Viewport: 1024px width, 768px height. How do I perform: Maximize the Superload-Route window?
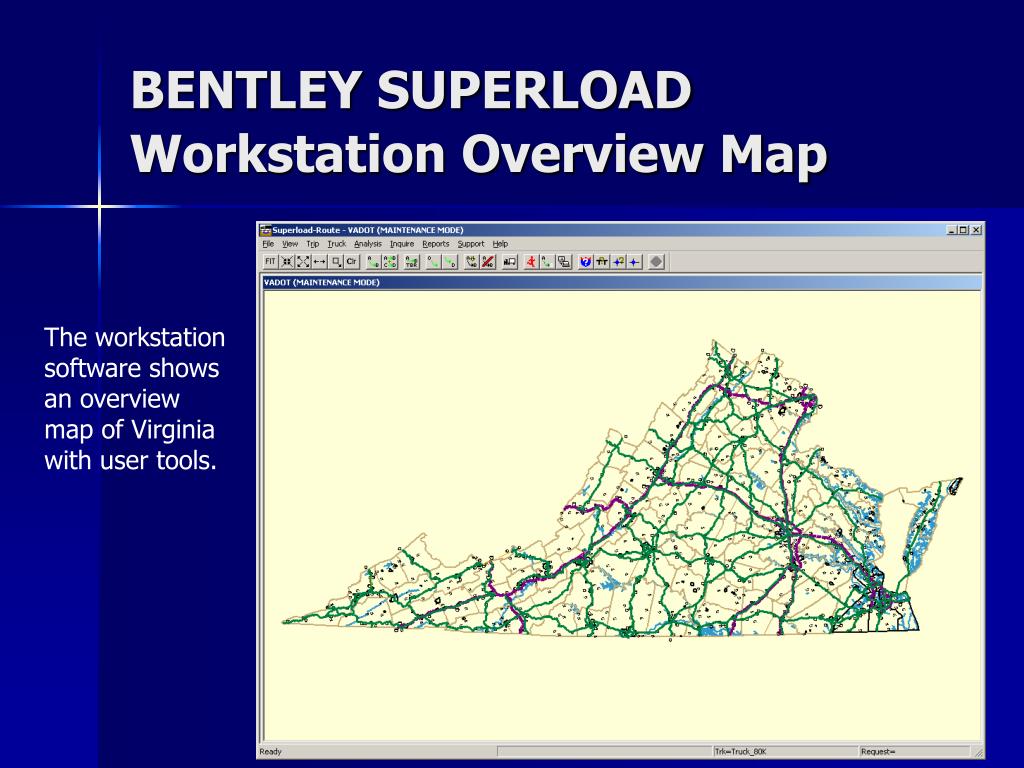pos(963,230)
